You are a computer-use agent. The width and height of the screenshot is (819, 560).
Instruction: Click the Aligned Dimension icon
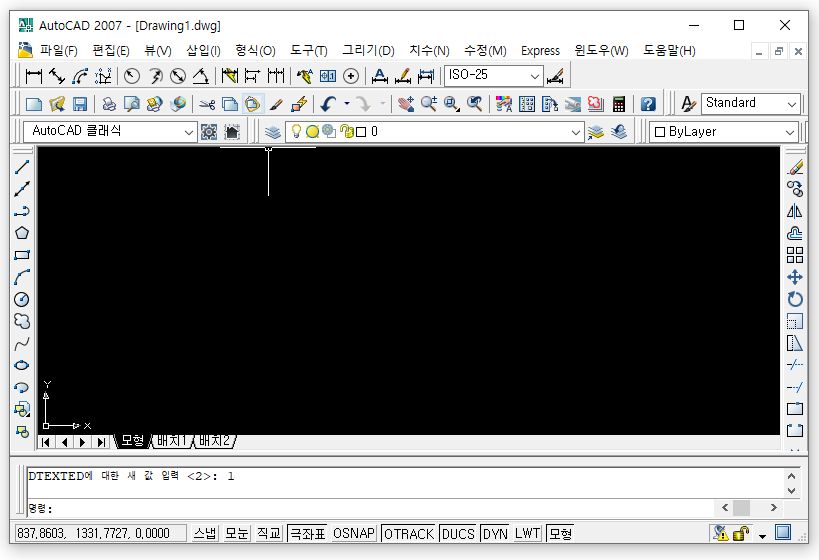coord(56,76)
